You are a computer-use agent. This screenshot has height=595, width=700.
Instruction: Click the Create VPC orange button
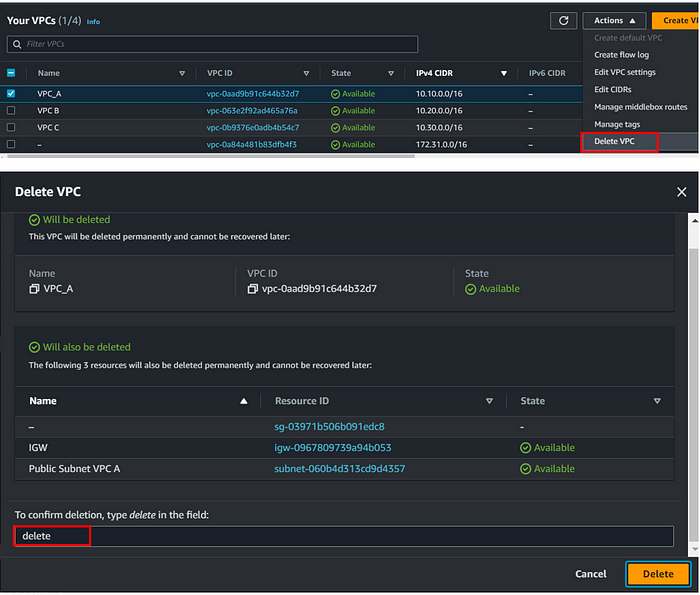[676, 21]
